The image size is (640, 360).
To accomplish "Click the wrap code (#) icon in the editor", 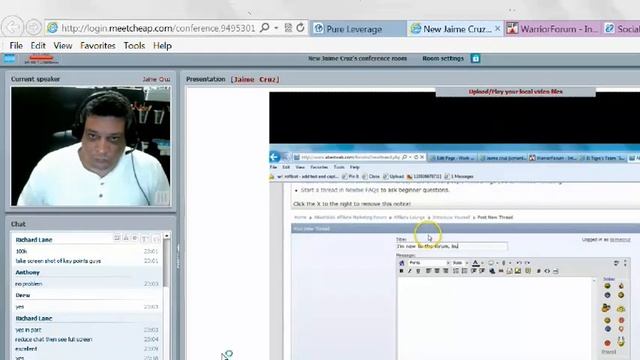I will pyautogui.click(x=538, y=271).
